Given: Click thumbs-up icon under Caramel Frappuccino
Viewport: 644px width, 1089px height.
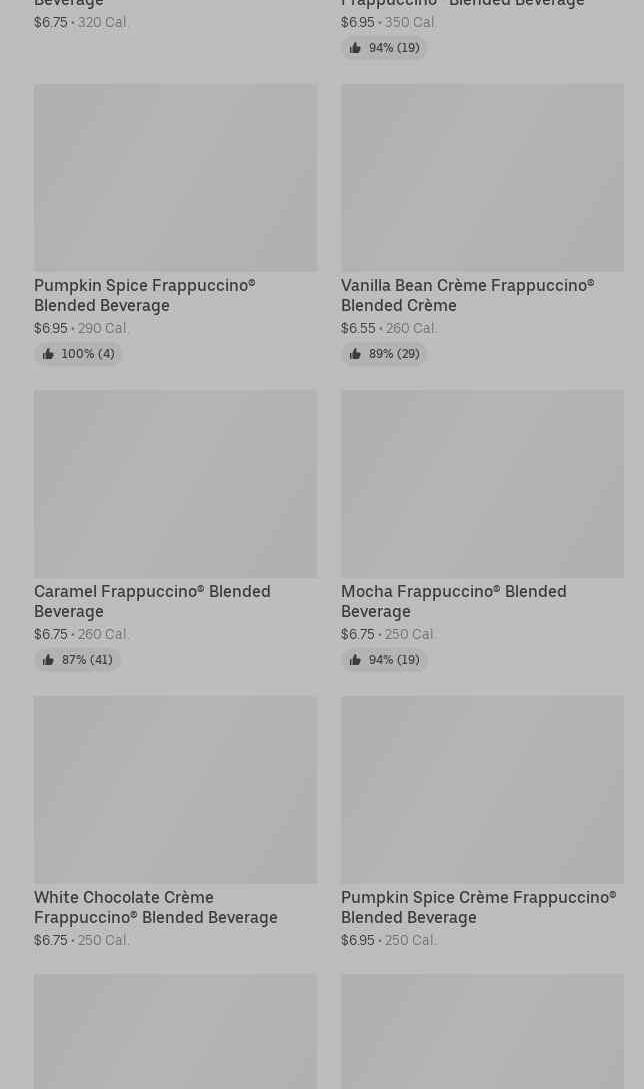Looking at the screenshot, I should (48, 660).
